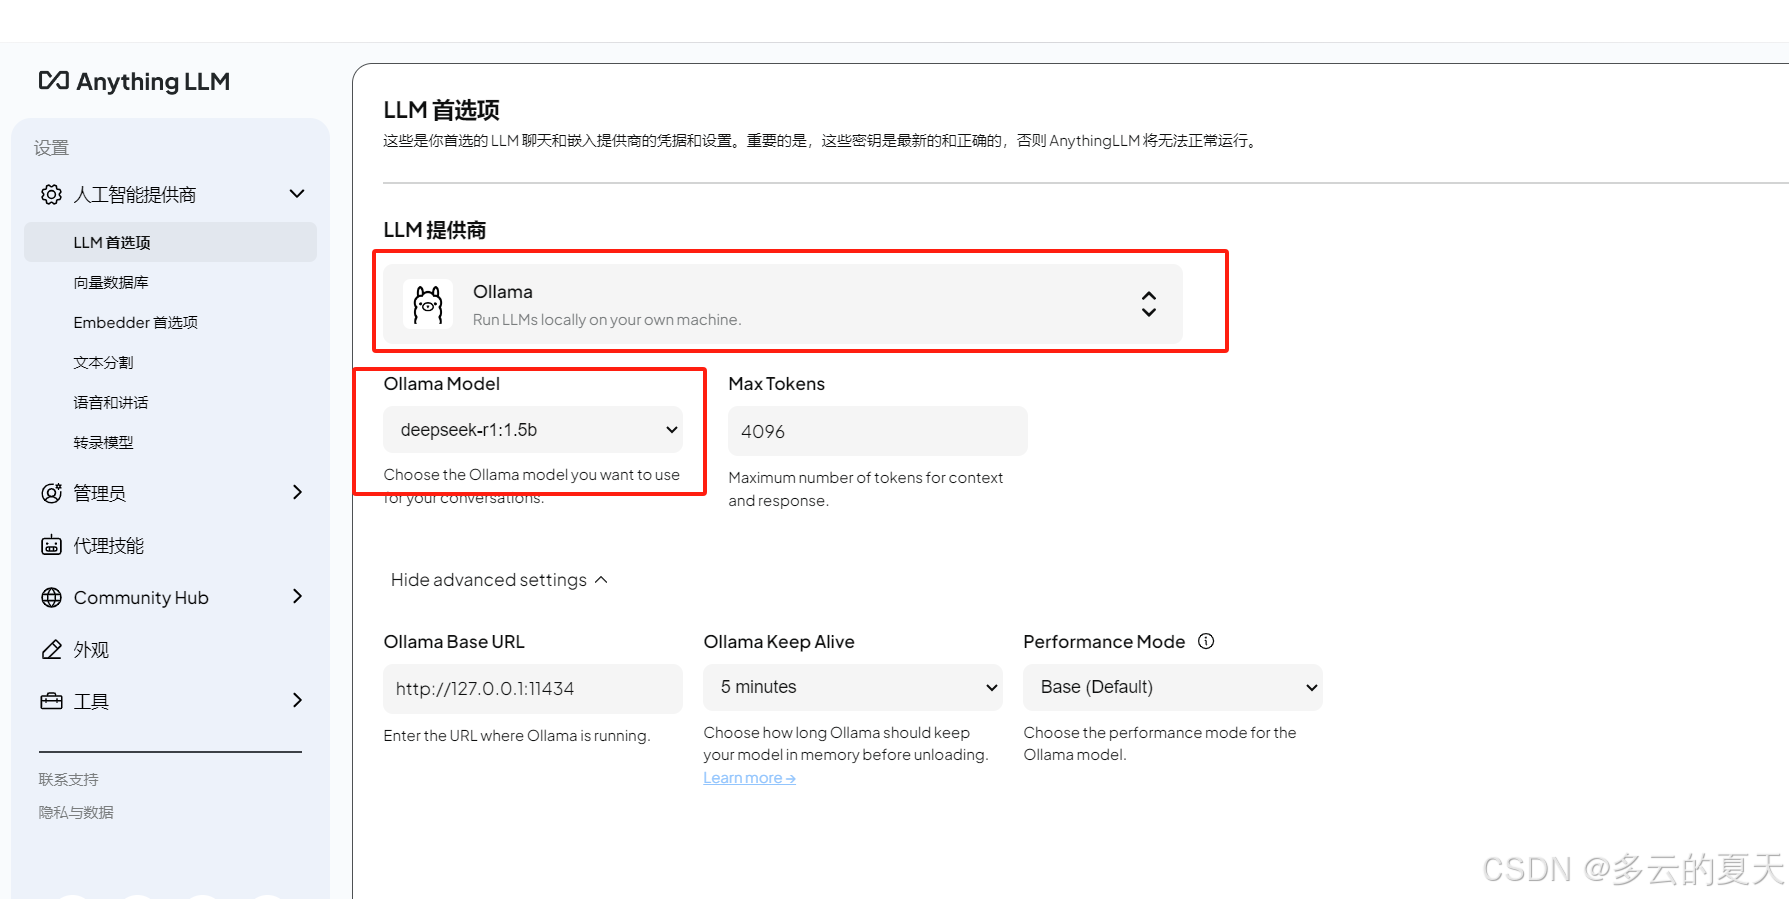Open 语音和讲话 settings

pos(111,402)
